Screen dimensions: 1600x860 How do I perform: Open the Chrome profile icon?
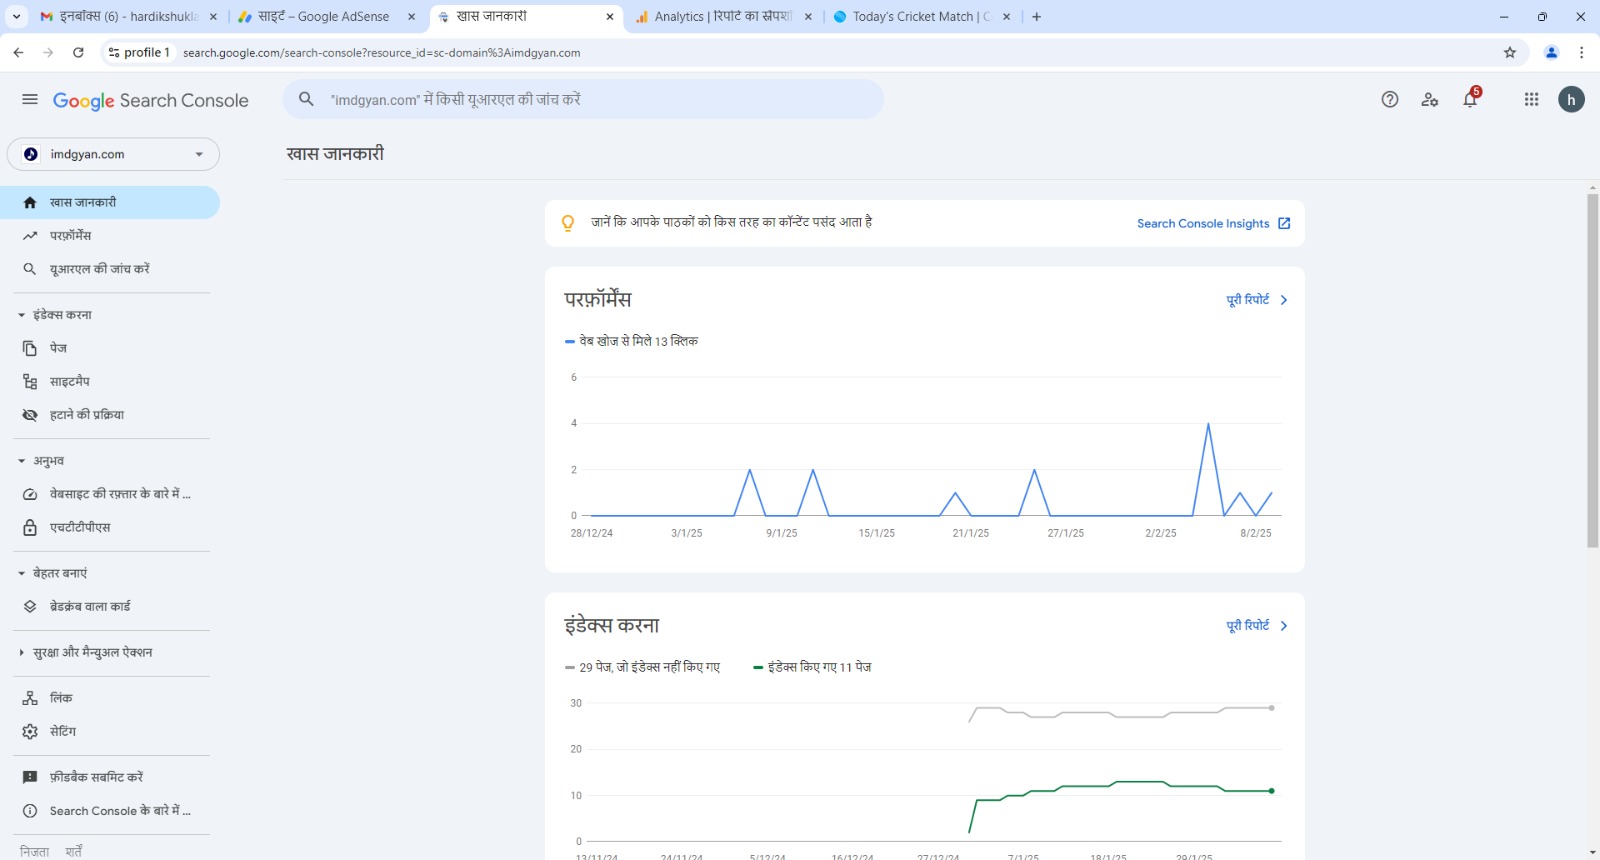1551,52
